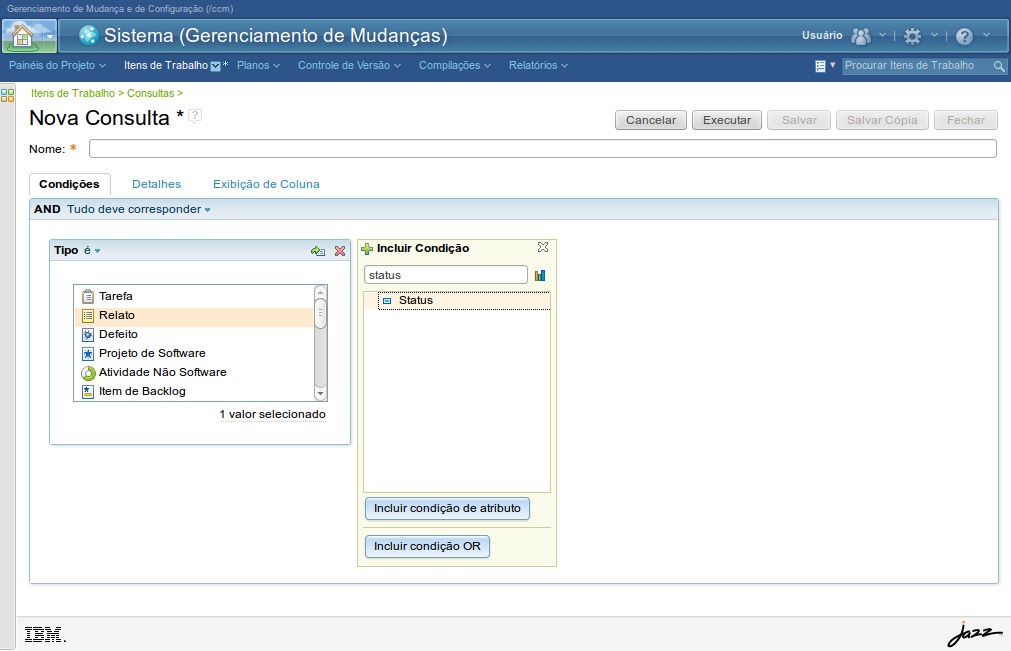The height and width of the screenshot is (651, 1011).
Task: Click the Atividade Não Software icon
Action: [x=88, y=373]
